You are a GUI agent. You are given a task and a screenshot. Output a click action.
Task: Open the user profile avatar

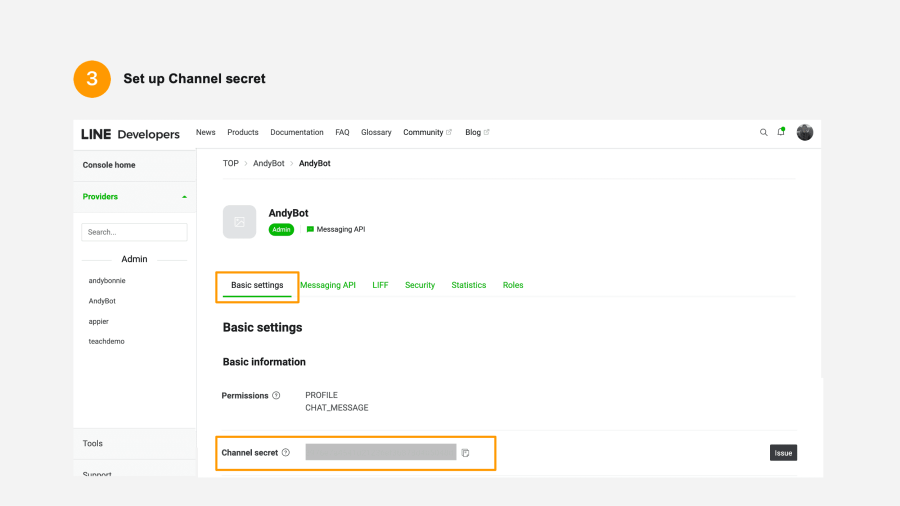pyautogui.click(x=805, y=132)
